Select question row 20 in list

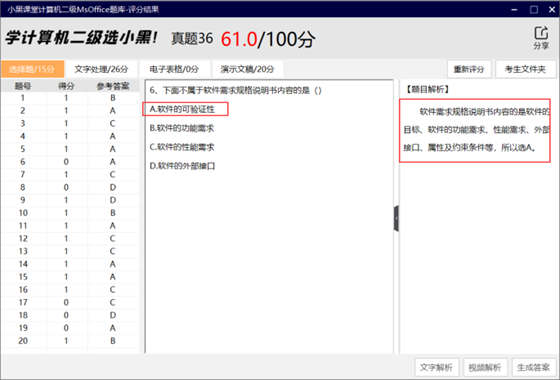(70, 341)
